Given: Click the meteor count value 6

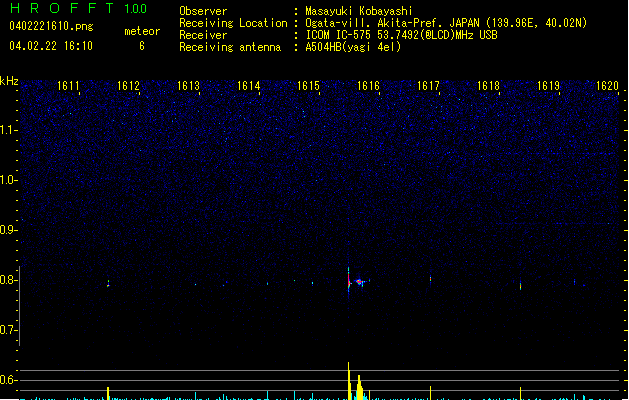Looking at the screenshot, I should pyautogui.click(x=142, y=46).
